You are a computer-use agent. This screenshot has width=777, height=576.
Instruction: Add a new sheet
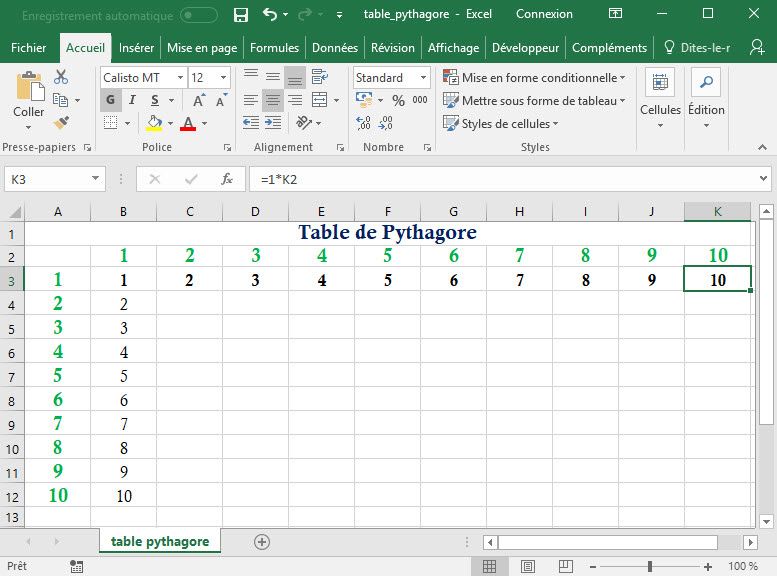(x=262, y=542)
